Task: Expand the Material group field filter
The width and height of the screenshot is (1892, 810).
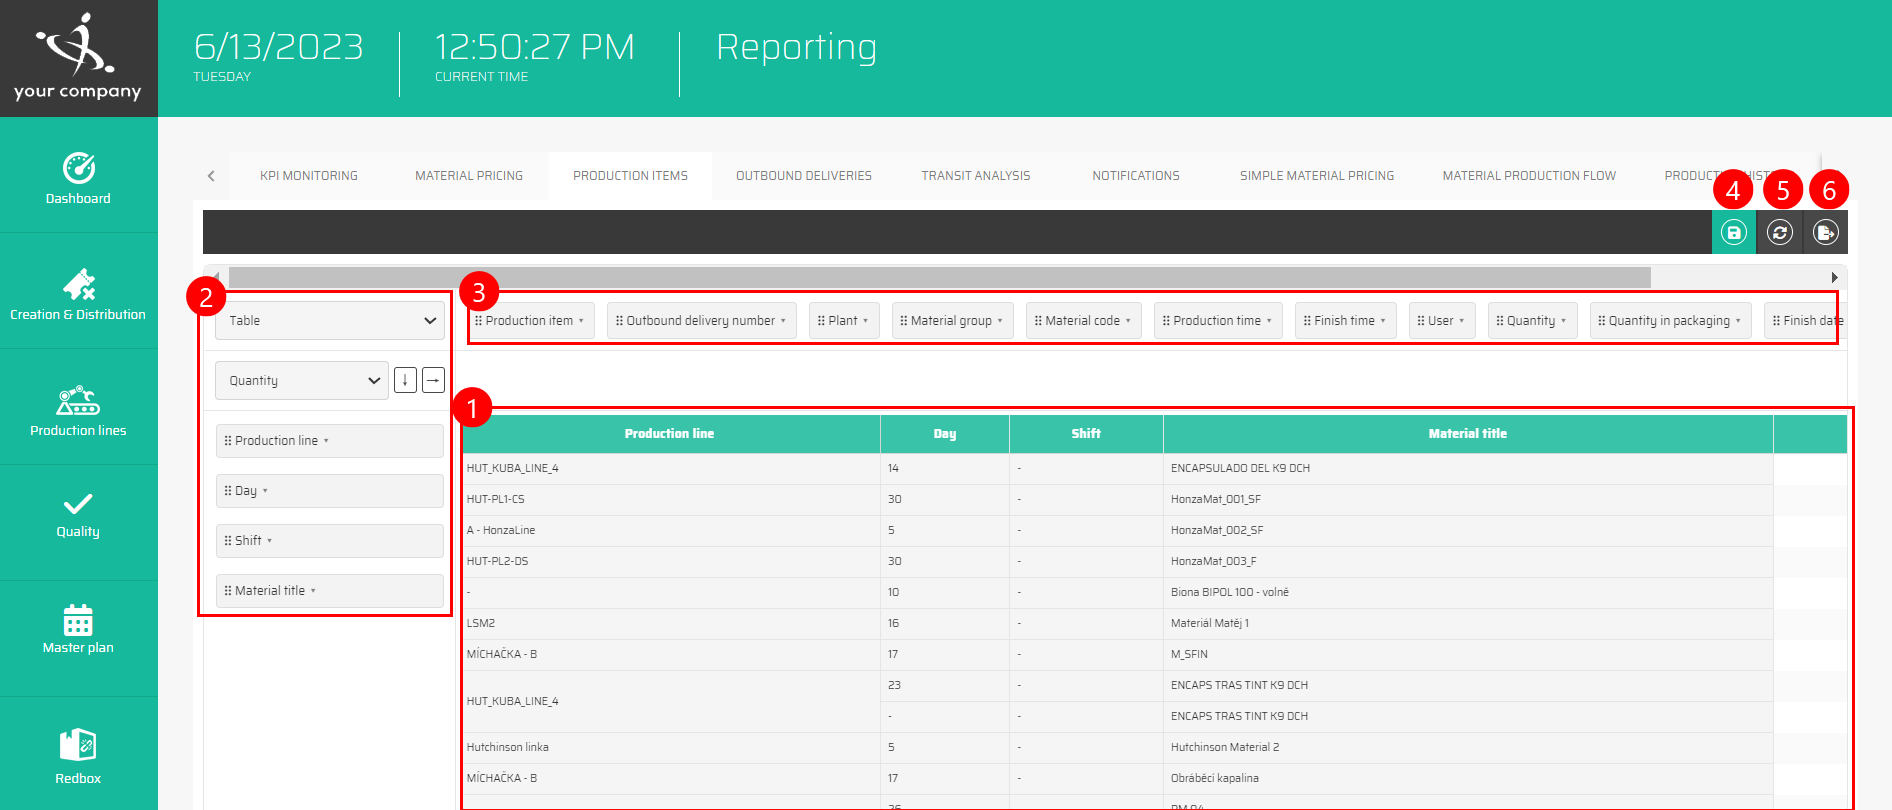Action: pos(952,321)
